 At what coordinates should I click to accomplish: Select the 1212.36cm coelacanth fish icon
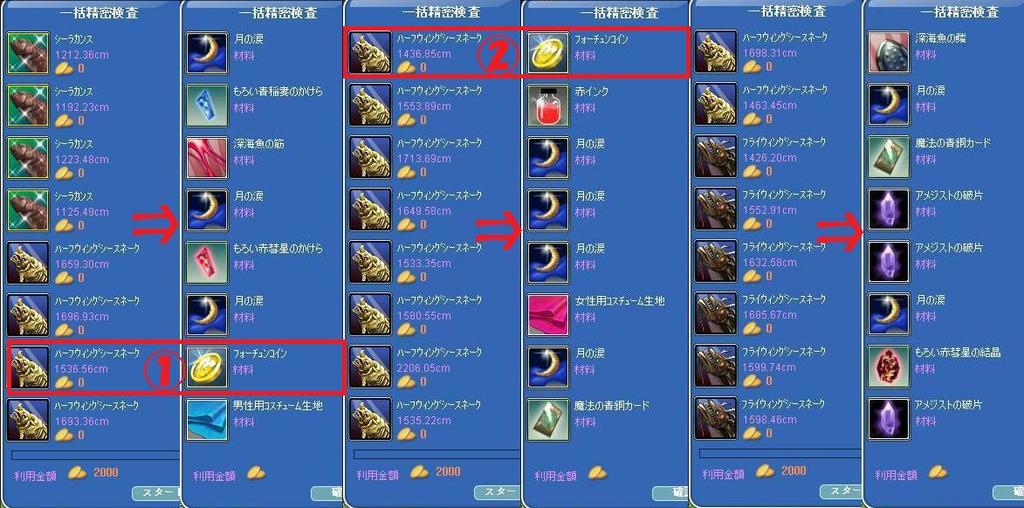pos(28,53)
